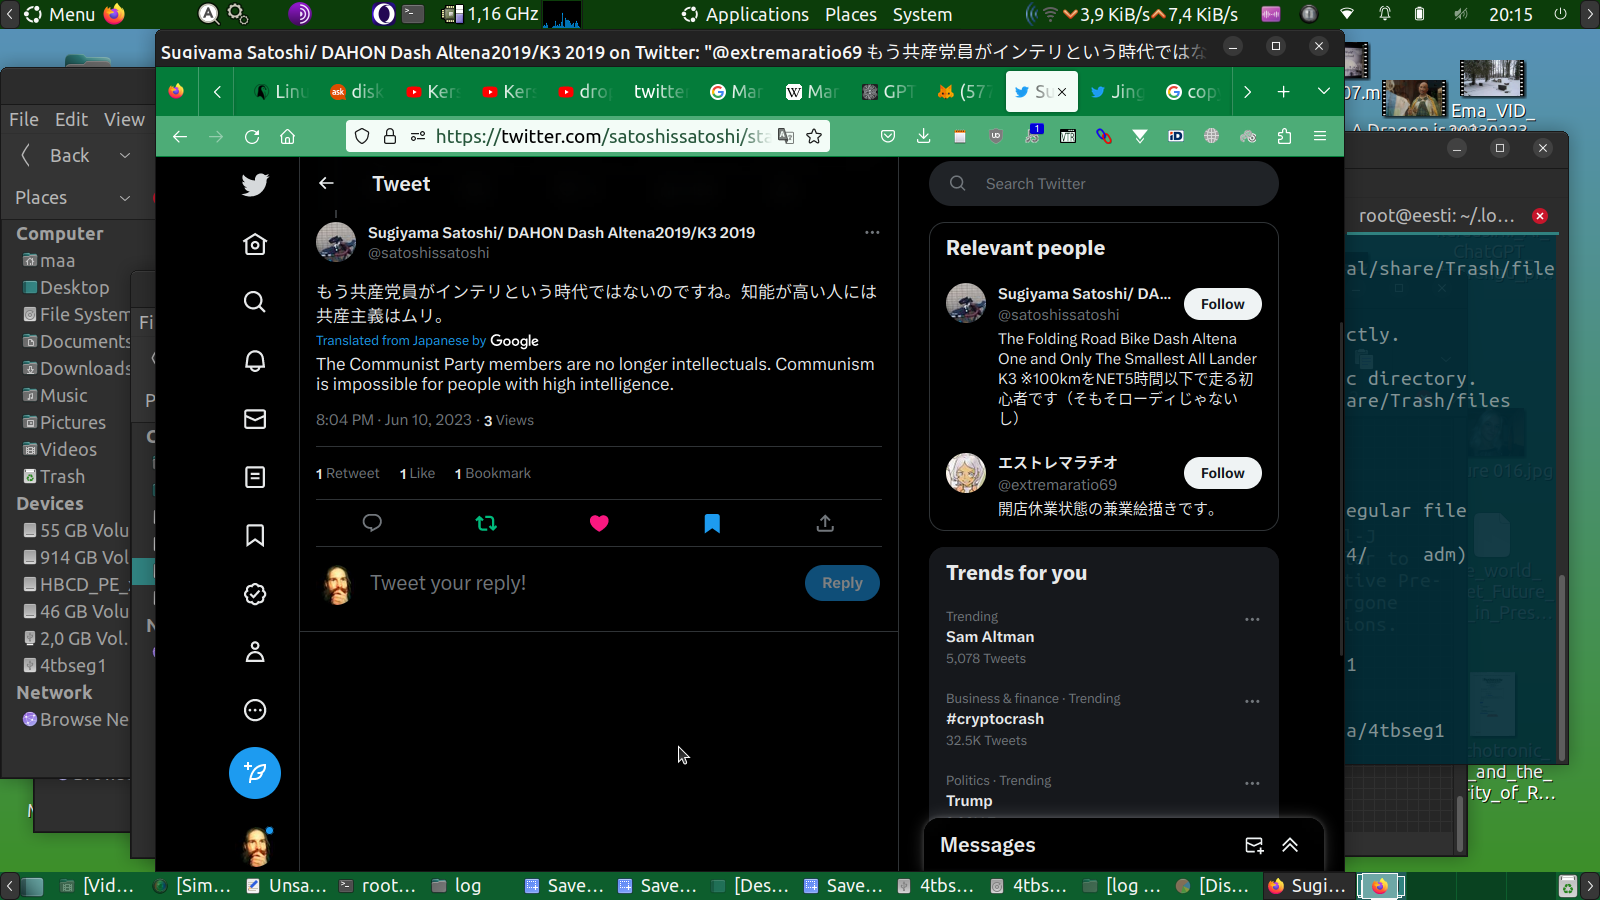Viewport: 1600px width, 900px height.
Task: Open More options circle in Twitter sidebar
Action: 255,710
